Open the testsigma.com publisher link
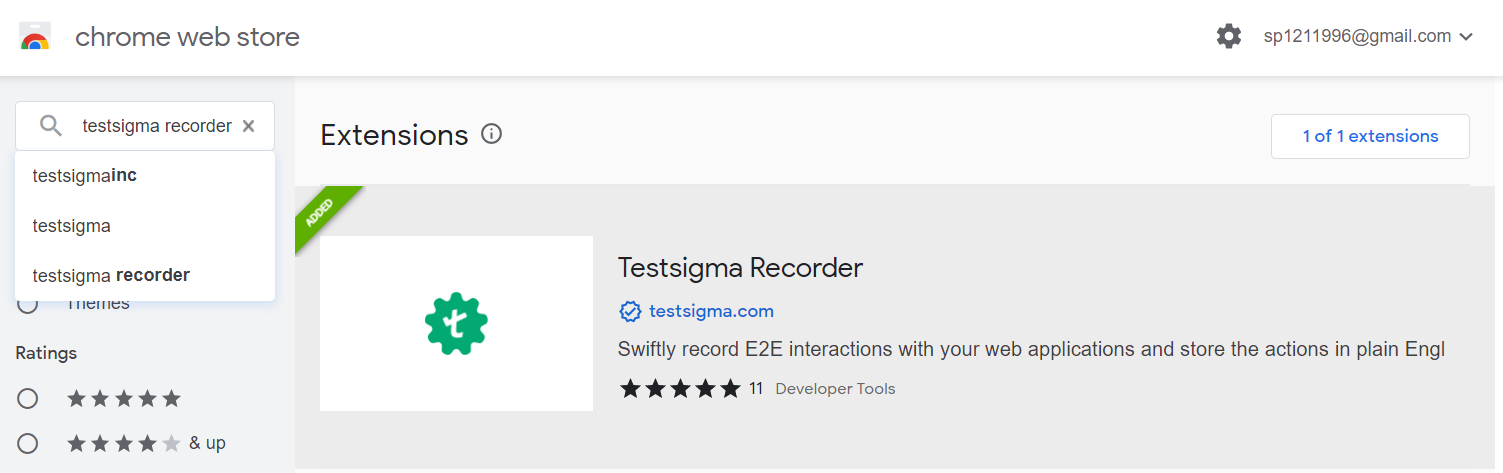This screenshot has width=1503, height=473. [711, 312]
